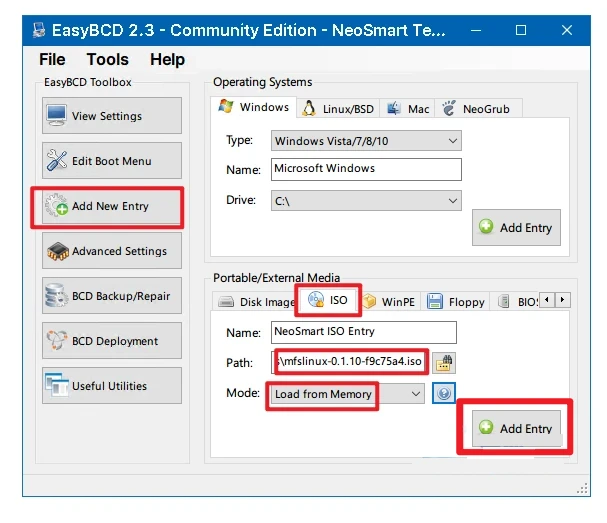The width and height of the screenshot is (607, 523).
Task: Expand the Drive dropdown showing C:\
Action: (x=366, y=201)
